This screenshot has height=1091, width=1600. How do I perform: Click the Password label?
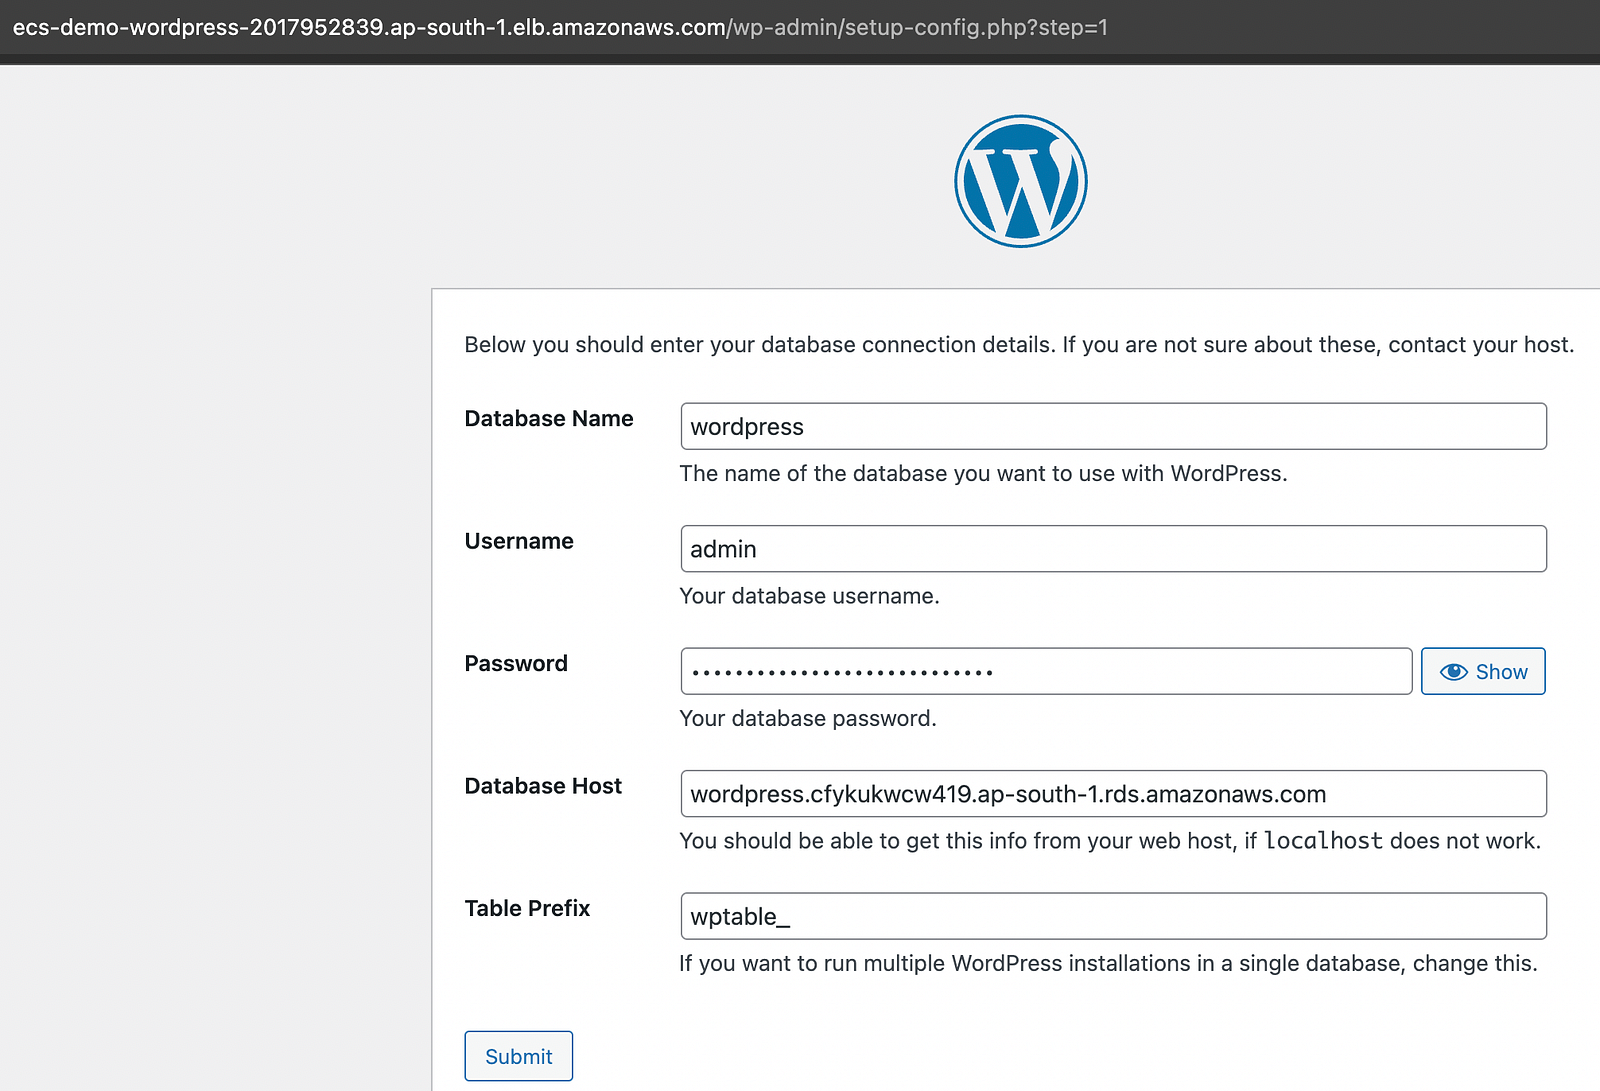[516, 663]
